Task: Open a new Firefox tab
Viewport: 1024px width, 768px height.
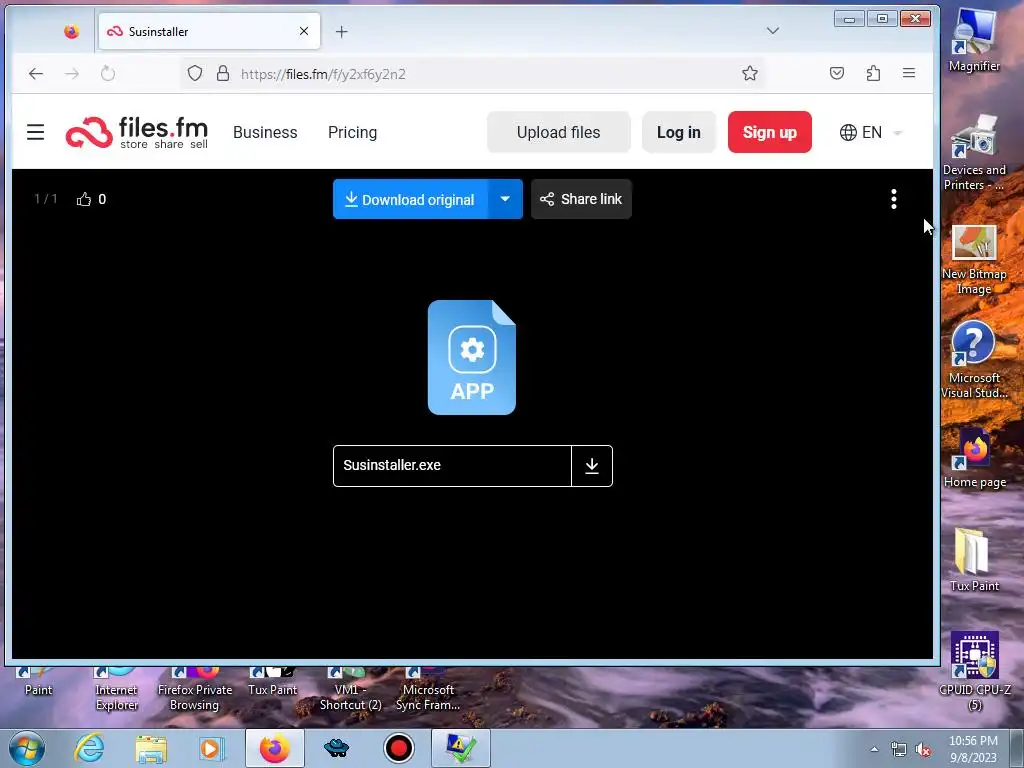Action: coord(342,31)
